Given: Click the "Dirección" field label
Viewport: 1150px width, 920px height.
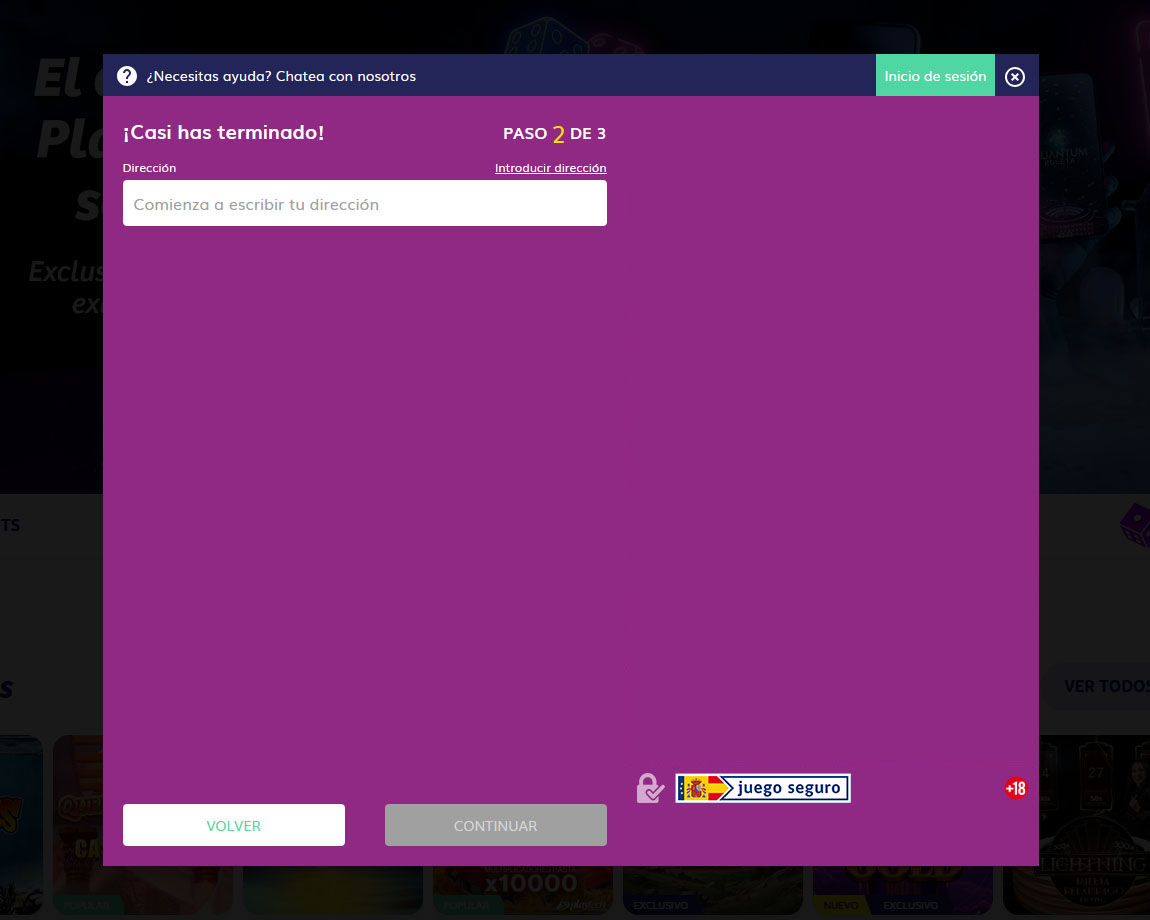Looking at the screenshot, I should pos(149,168).
